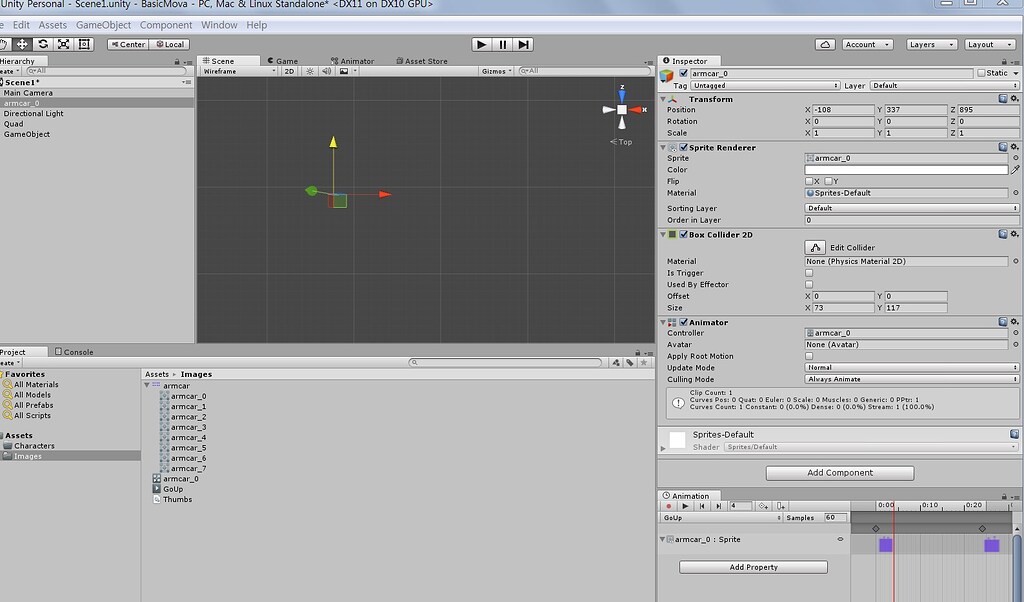This screenshot has height=602, width=1024.
Task: Select the Rotate tool
Action: [x=42, y=44]
